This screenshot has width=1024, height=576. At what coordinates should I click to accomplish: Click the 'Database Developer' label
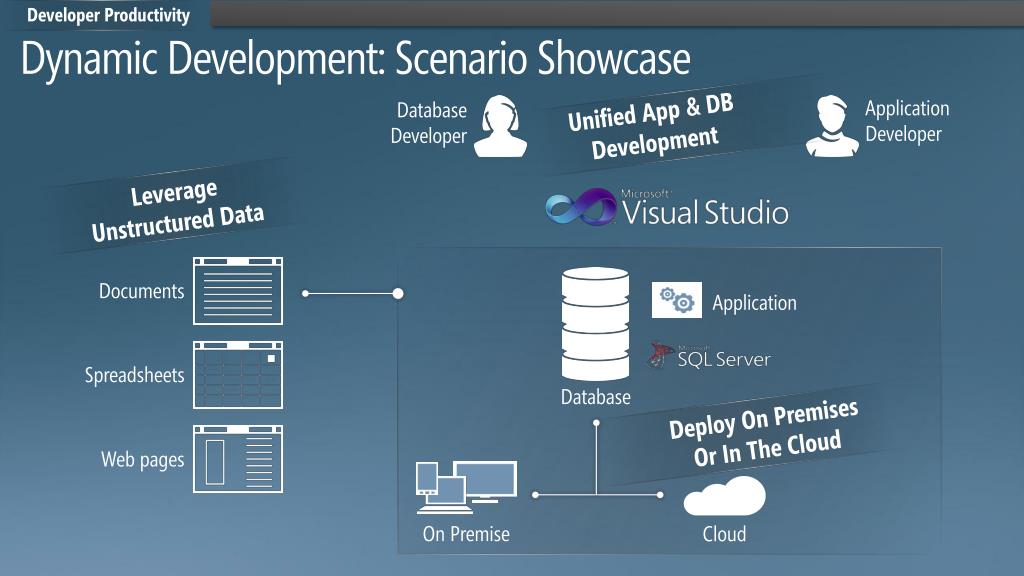coord(428,123)
